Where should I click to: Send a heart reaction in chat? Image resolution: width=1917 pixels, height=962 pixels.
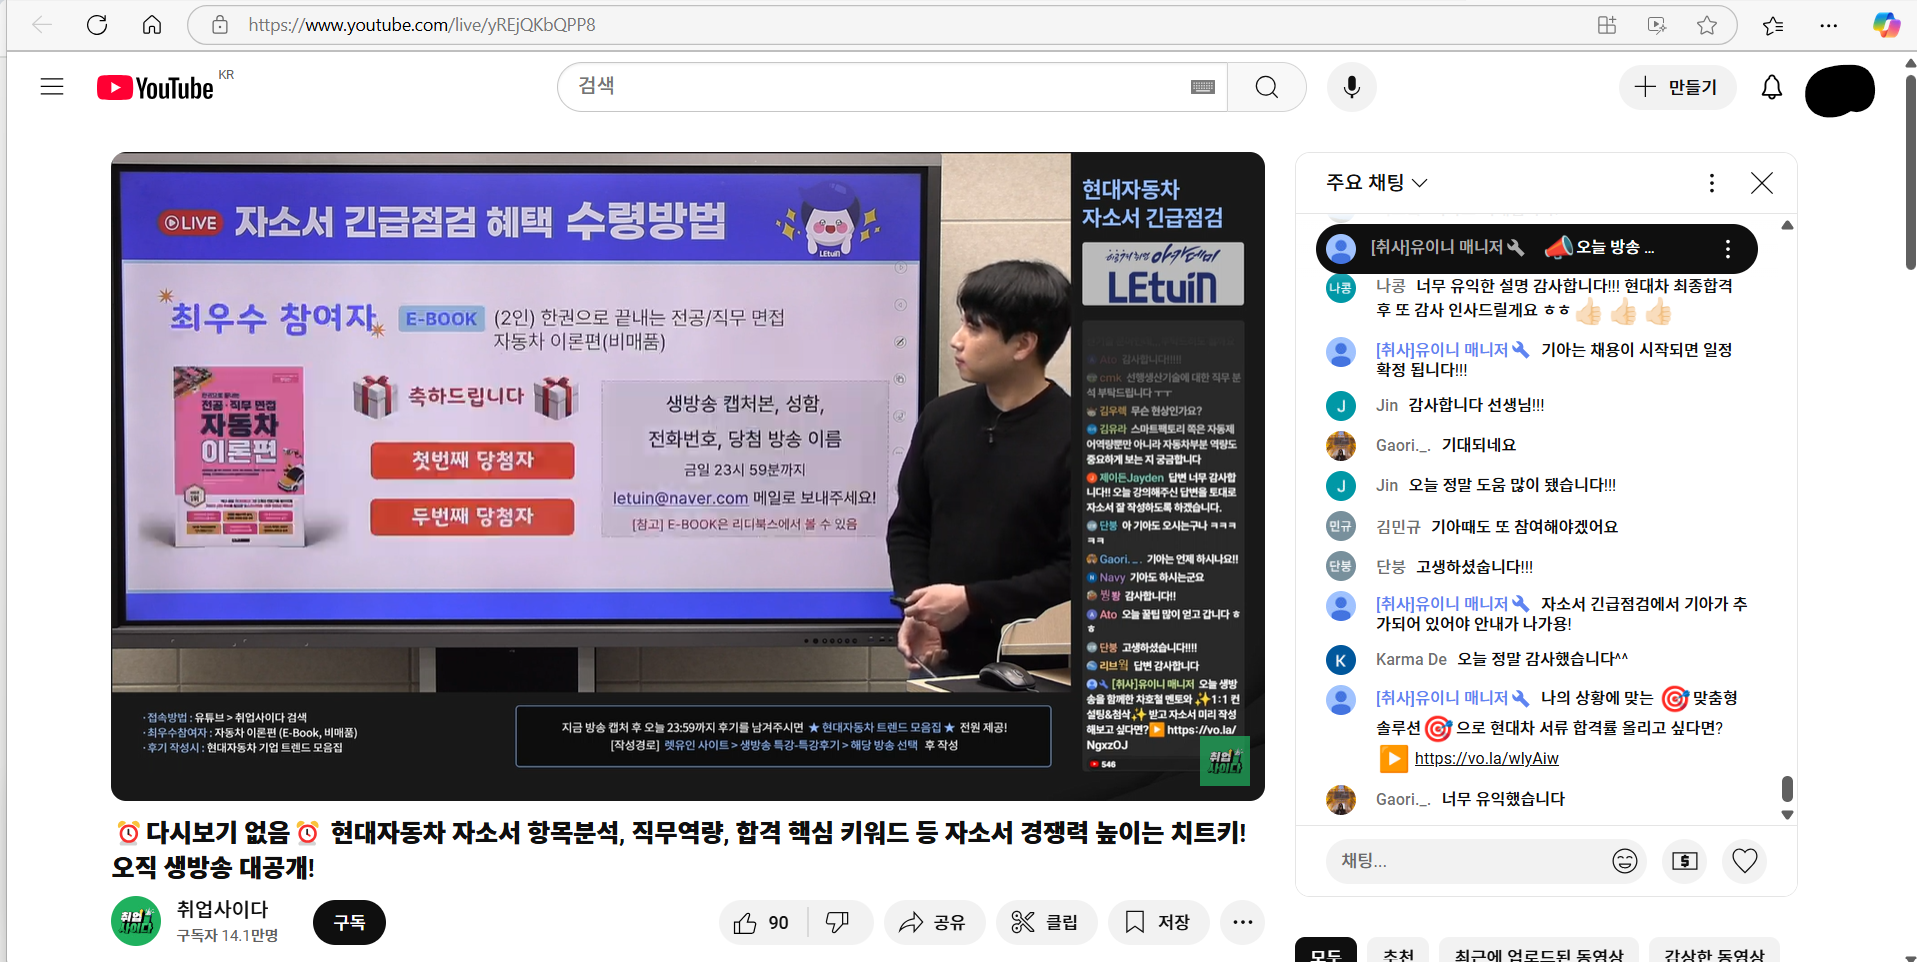click(x=1745, y=861)
